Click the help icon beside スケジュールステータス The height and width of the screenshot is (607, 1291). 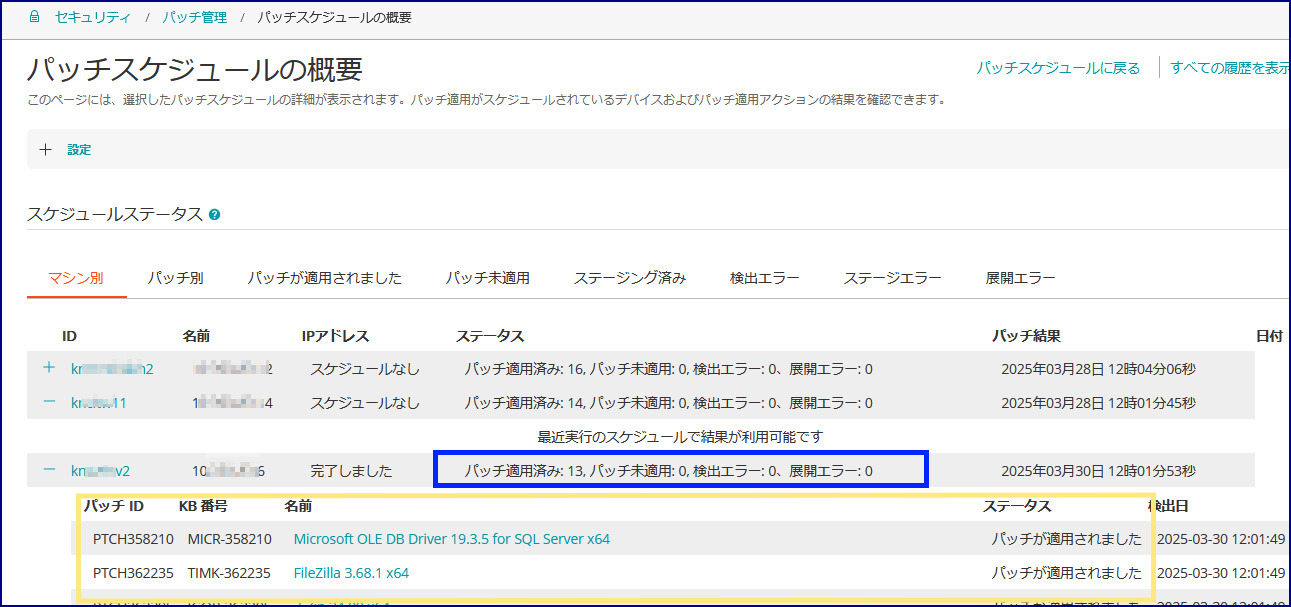pos(215,214)
